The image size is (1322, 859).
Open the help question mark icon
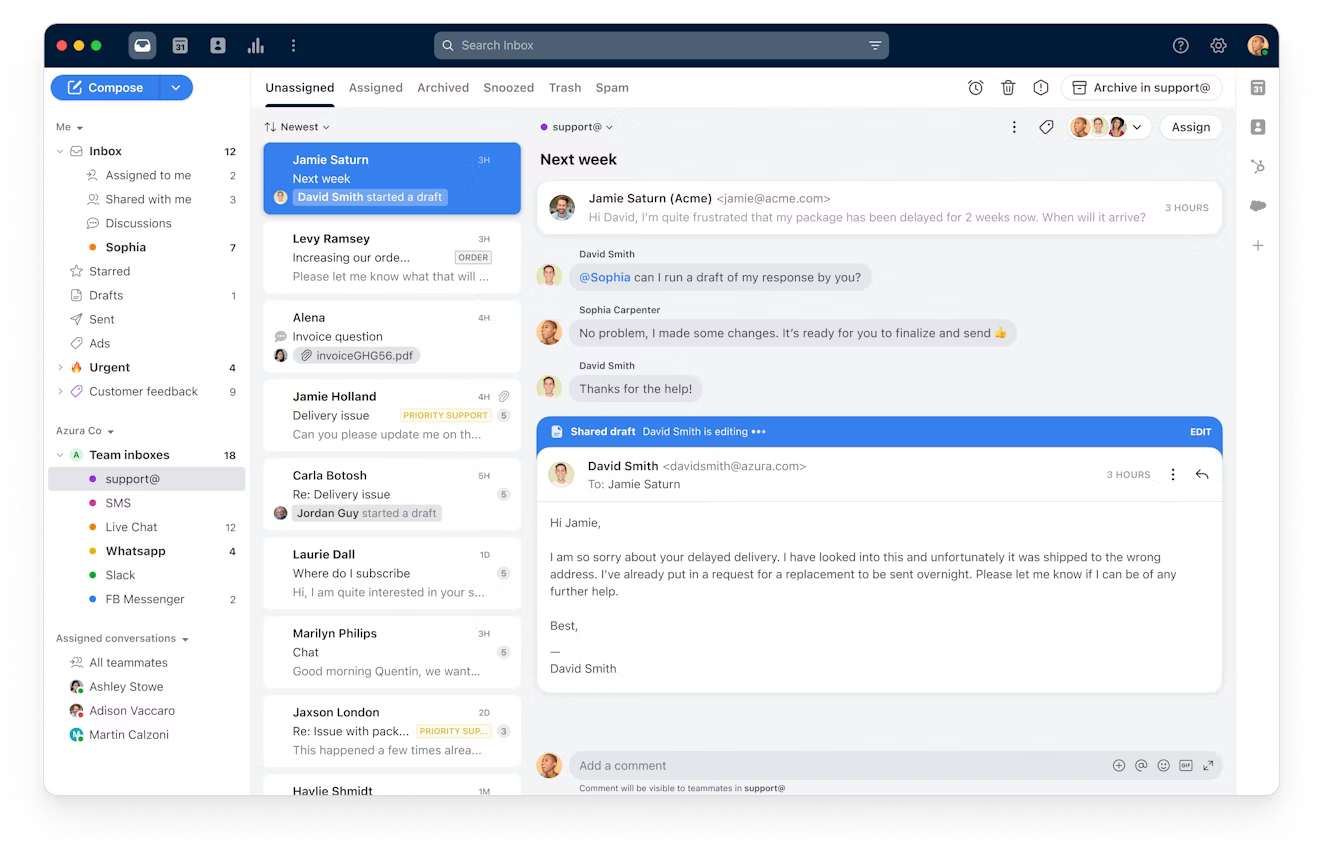(1181, 45)
